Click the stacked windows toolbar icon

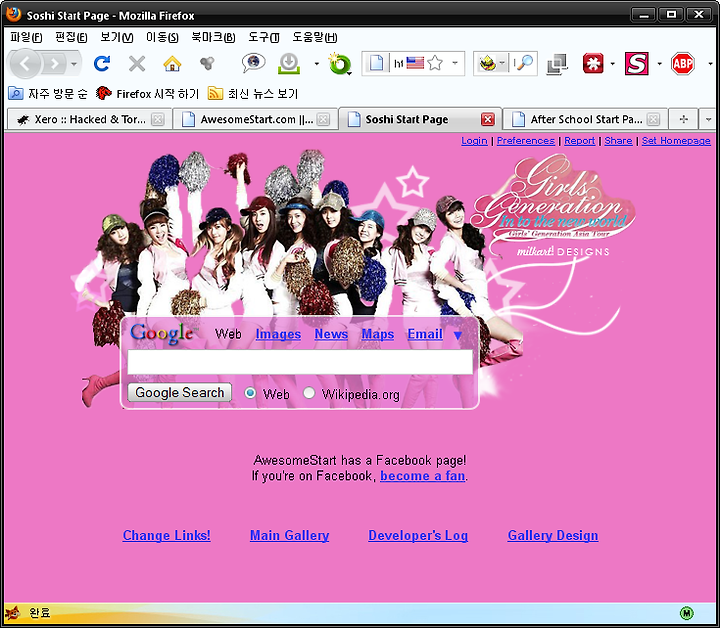(x=557, y=64)
